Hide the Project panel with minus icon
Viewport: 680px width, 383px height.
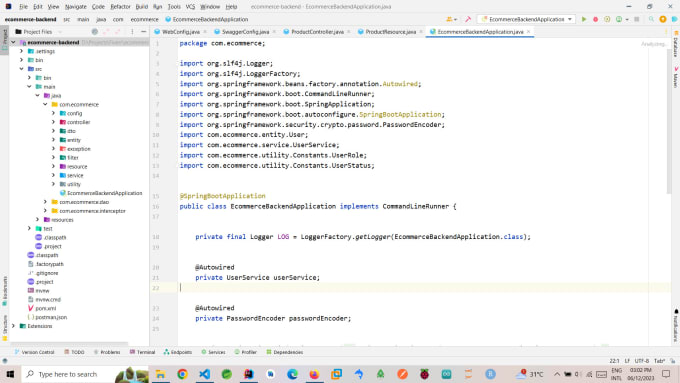click(x=144, y=32)
